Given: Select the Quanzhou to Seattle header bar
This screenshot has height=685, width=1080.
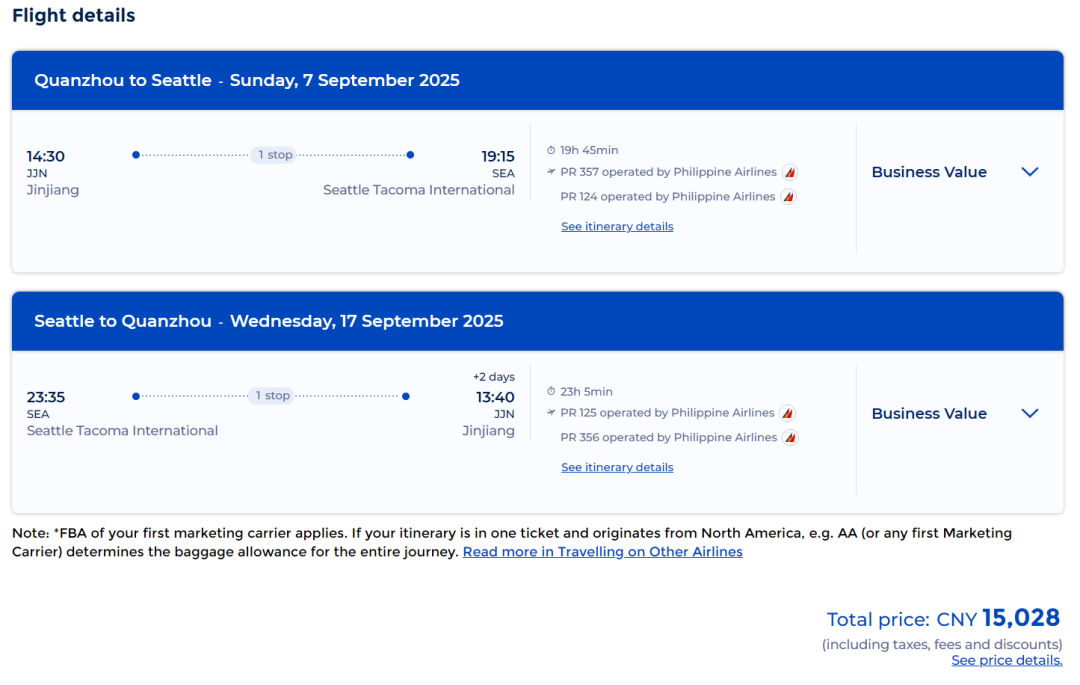Looking at the screenshot, I should [537, 81].
